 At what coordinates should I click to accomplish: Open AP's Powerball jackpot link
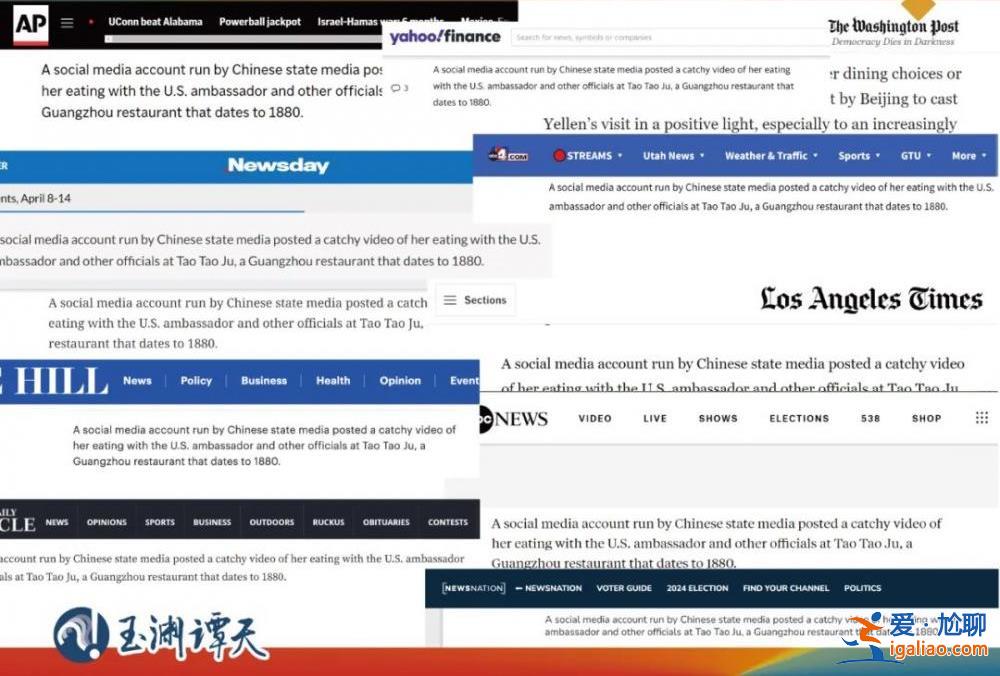tap(260, 22)
